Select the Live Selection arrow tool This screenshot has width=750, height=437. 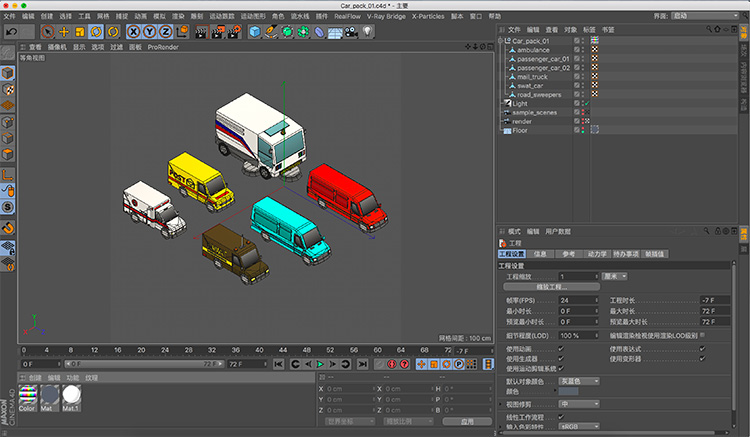[47, 32]
